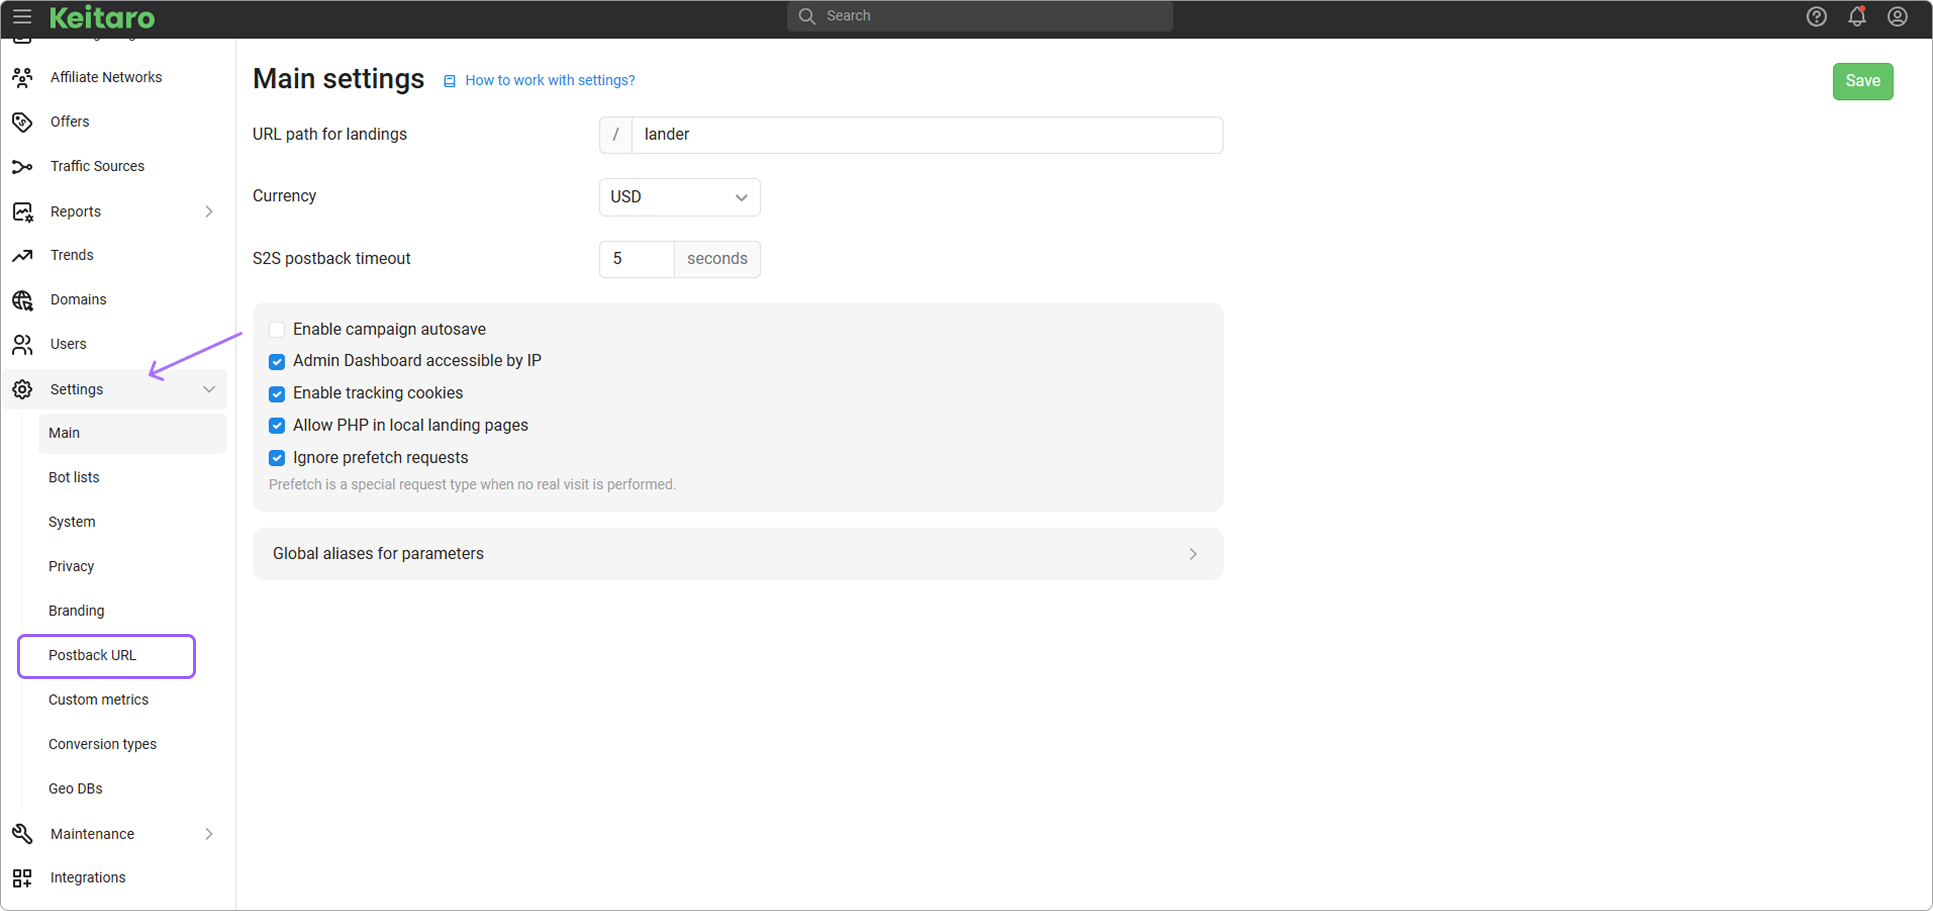The height and width of the screenshot is (911, 1933).
Task: Disable Ignore prefetch requests checkbox
Action: click(x=277, y=458)
